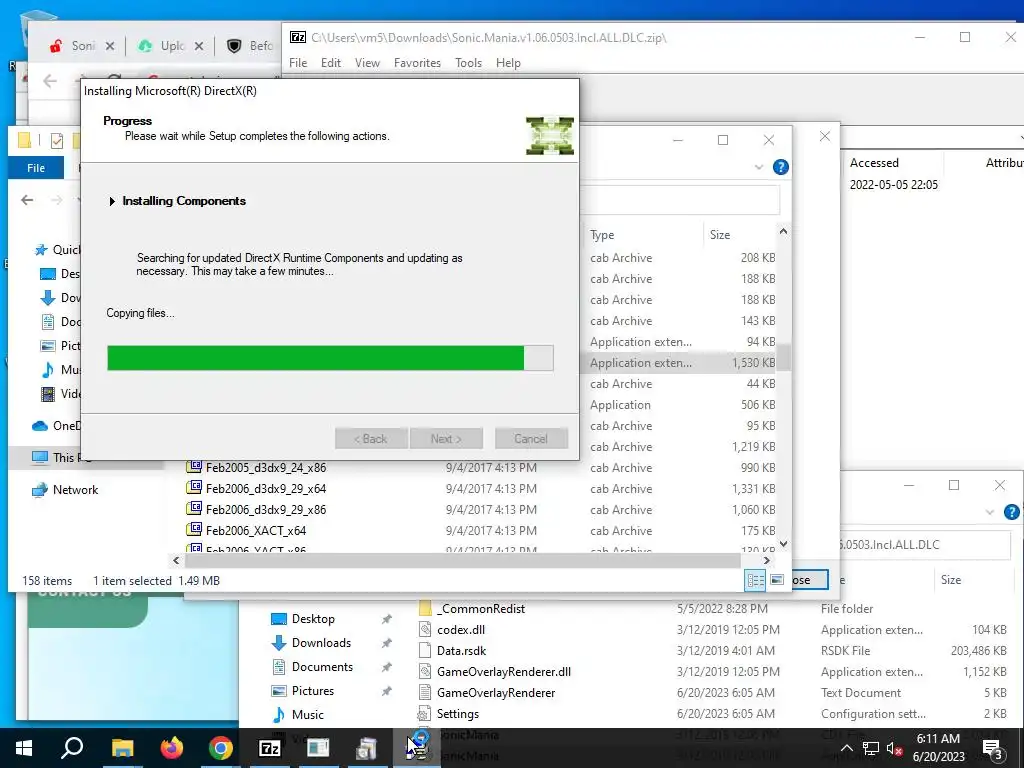Open the _CommonRedist folder
The height and width of the screenshot is (768, 1024).
pyautogui.click(x=481, y=609)
